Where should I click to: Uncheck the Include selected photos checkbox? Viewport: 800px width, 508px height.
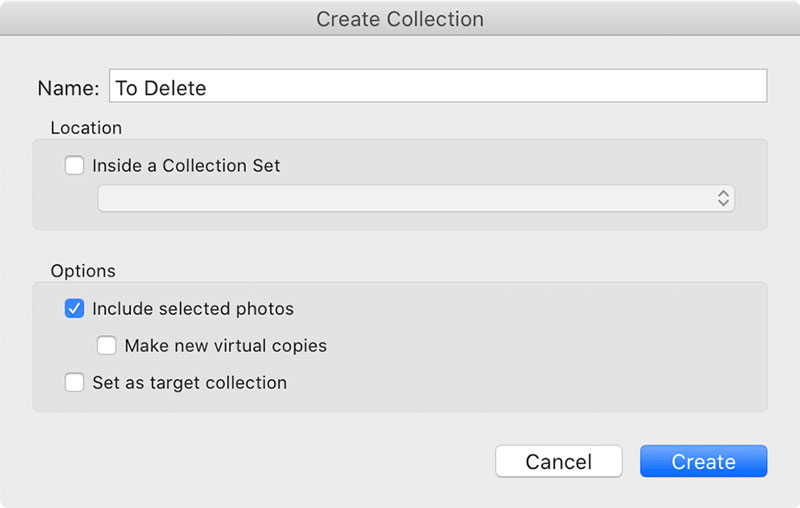[x=74, y=309]
